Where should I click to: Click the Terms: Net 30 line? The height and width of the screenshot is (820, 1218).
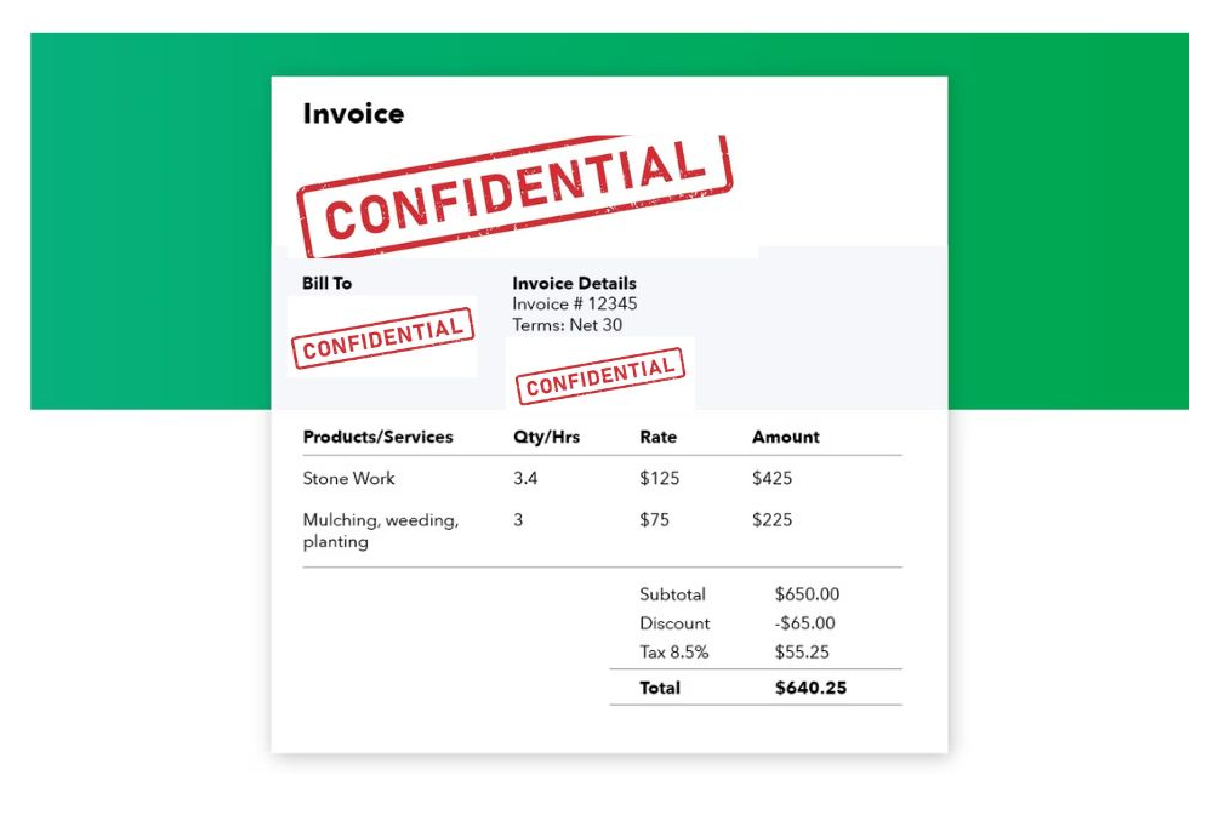[568, 325]
